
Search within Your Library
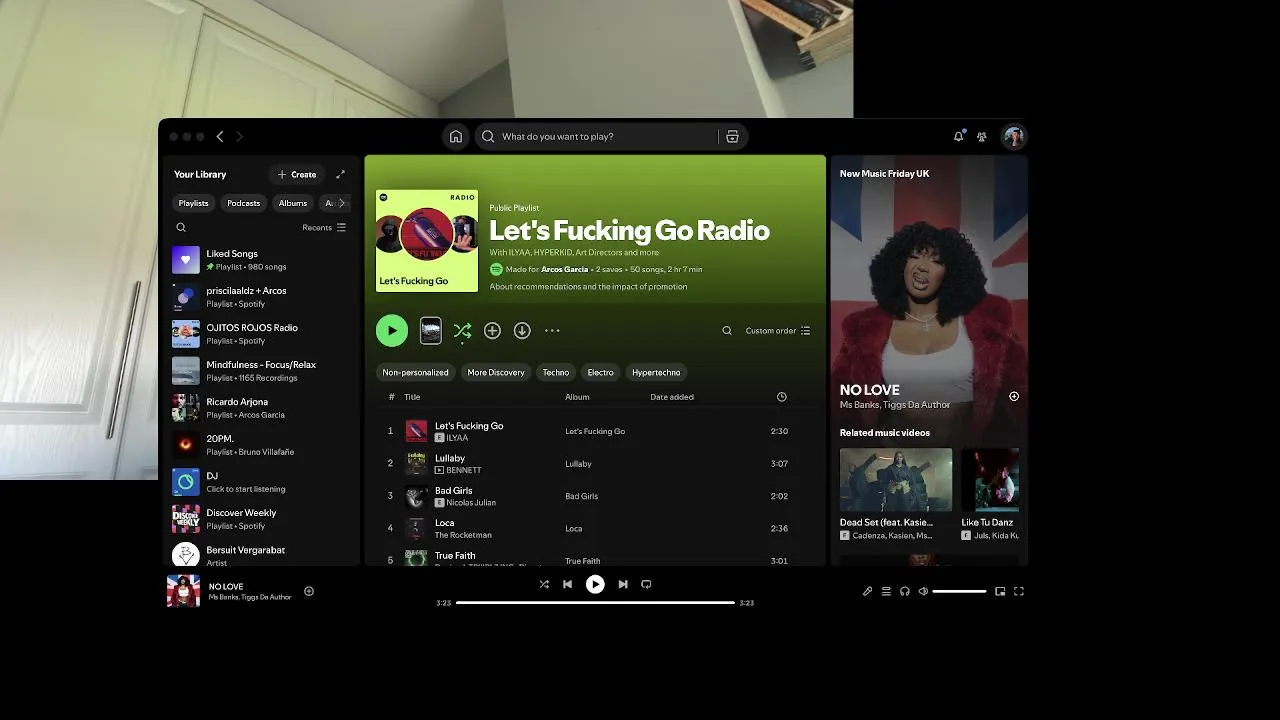tap(181, 227)
